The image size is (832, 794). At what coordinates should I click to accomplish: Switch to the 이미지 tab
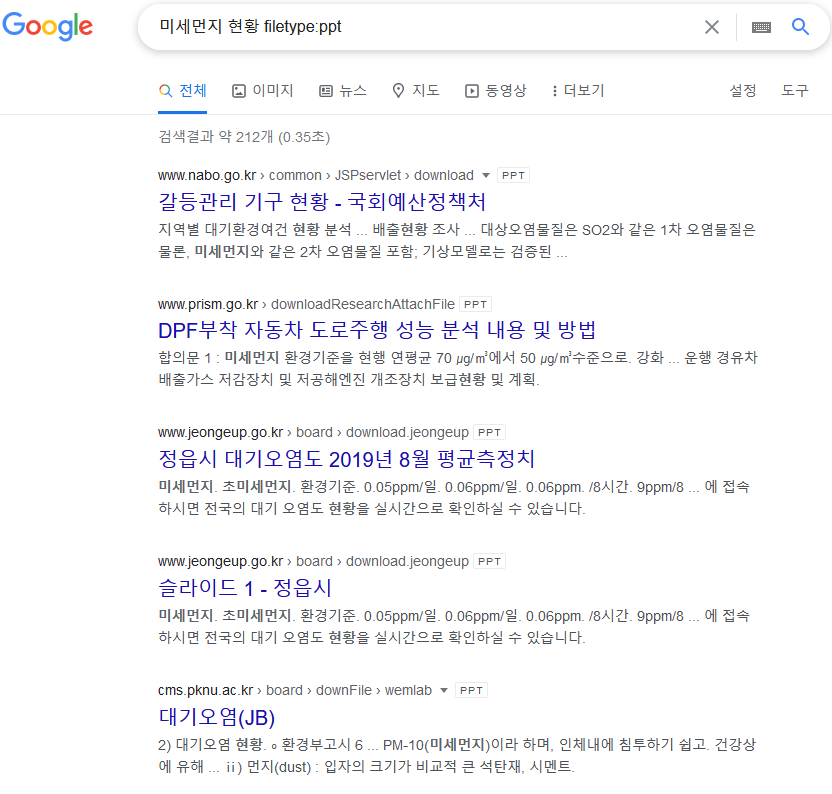263,91
